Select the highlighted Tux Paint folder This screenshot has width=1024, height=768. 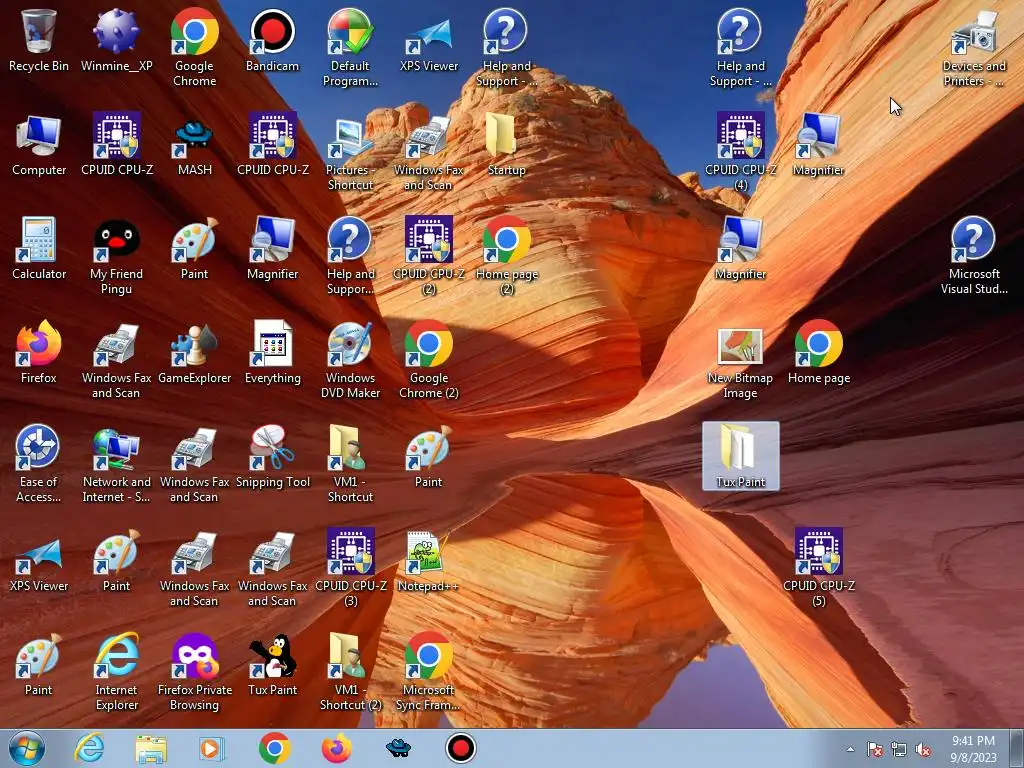(740, 456)
